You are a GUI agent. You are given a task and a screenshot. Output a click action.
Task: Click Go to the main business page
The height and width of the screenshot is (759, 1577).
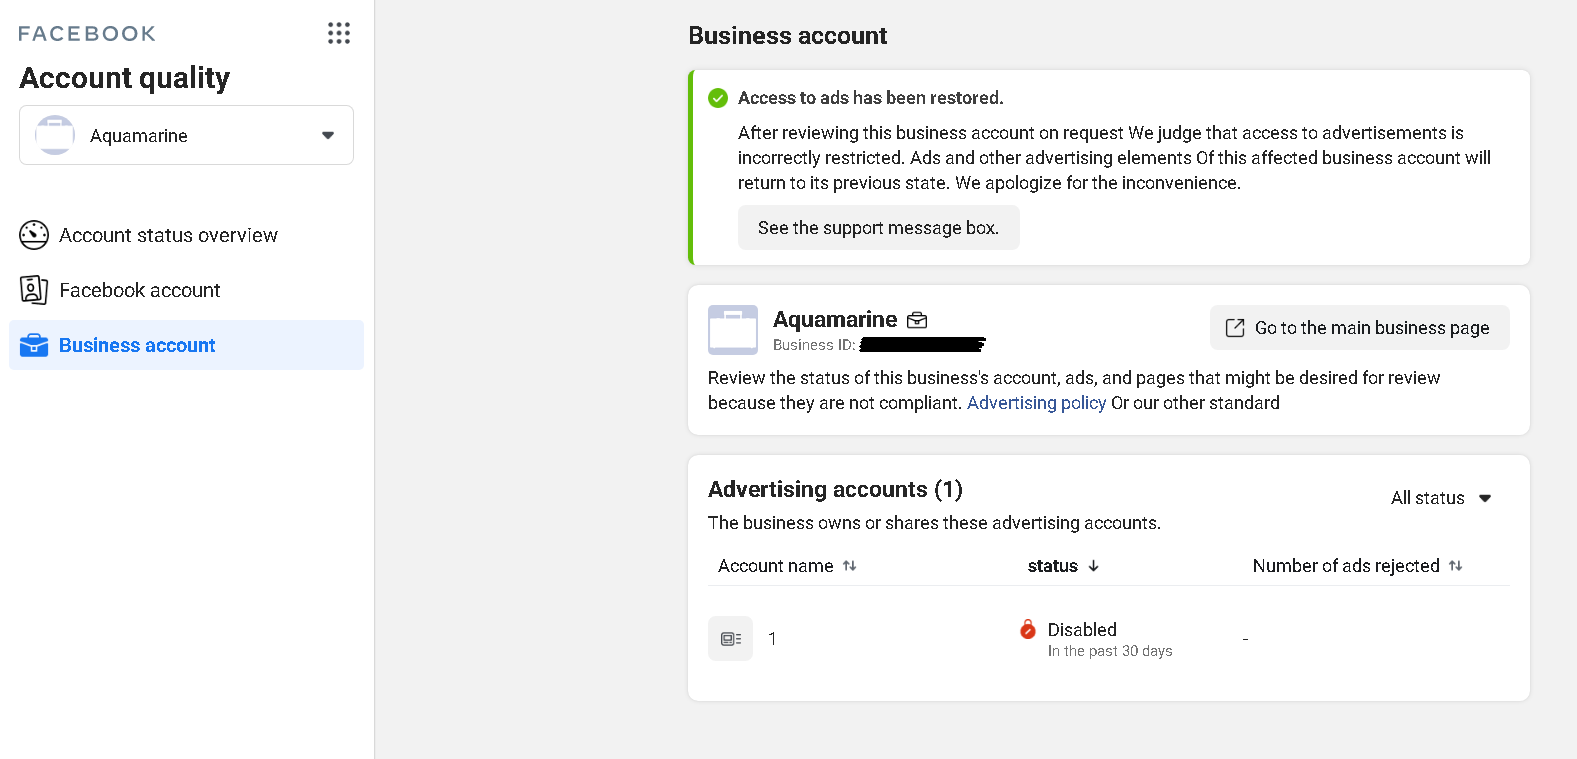coord(1360,328)
